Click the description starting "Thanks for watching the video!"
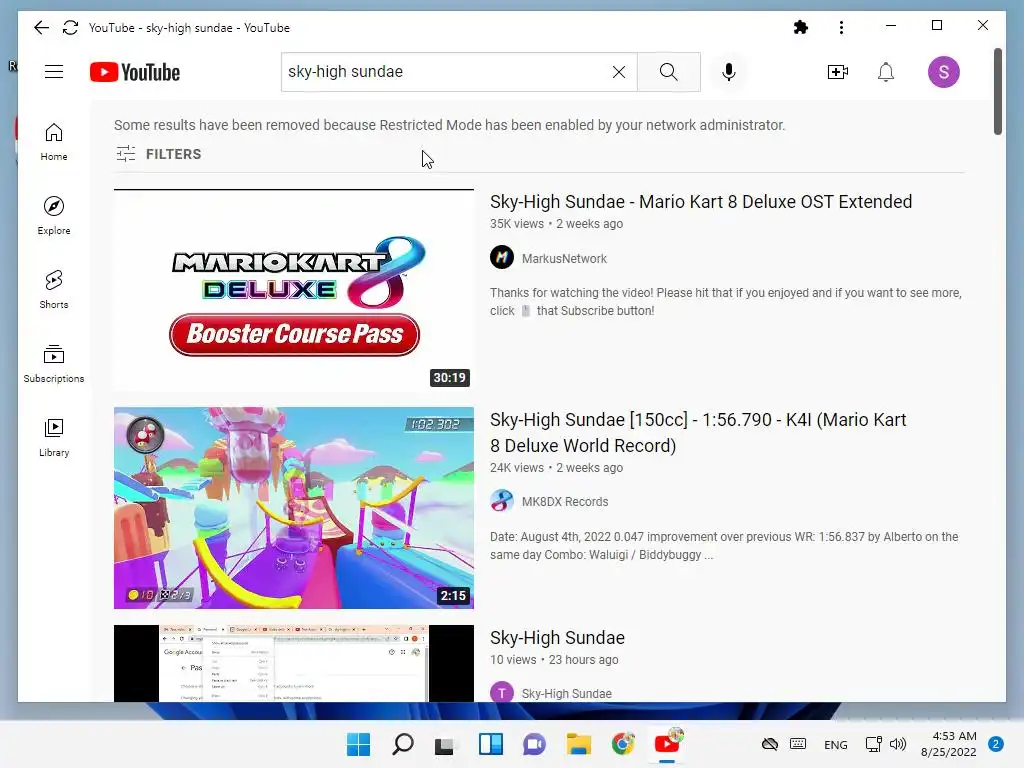This screenshot has height=768, width=1024. [x=726, y=302]
